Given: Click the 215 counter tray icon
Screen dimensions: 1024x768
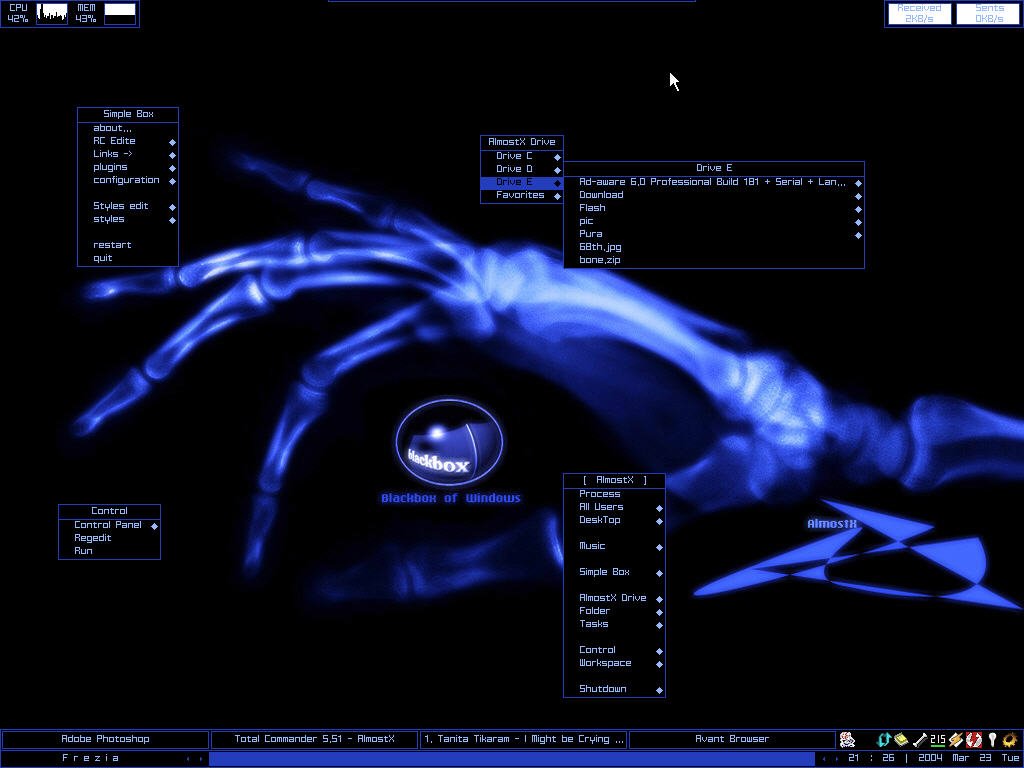Looking at the screenshot, I should point(938,739).
